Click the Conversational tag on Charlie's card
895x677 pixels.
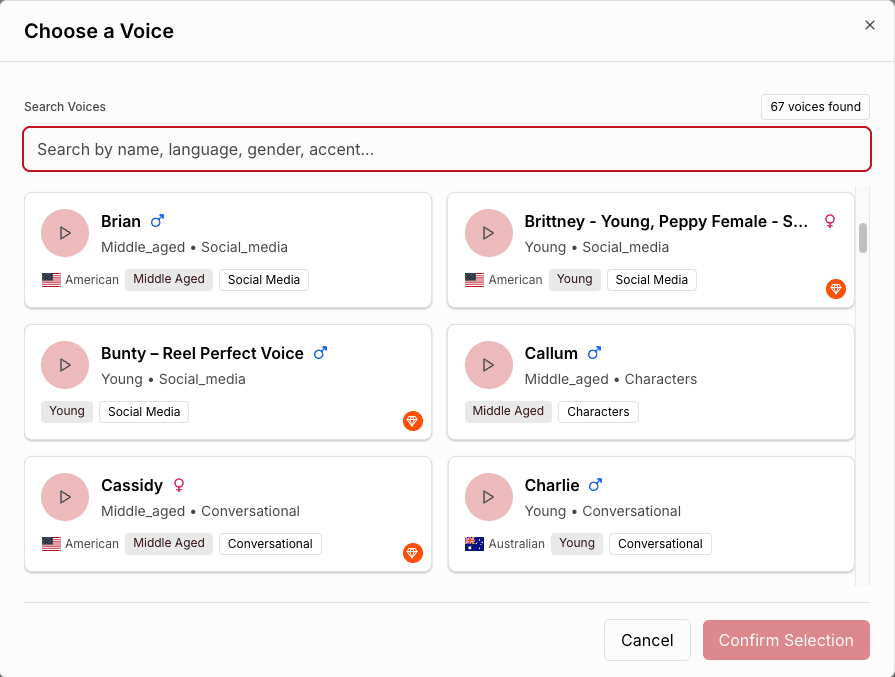click(x=660, y=543)
